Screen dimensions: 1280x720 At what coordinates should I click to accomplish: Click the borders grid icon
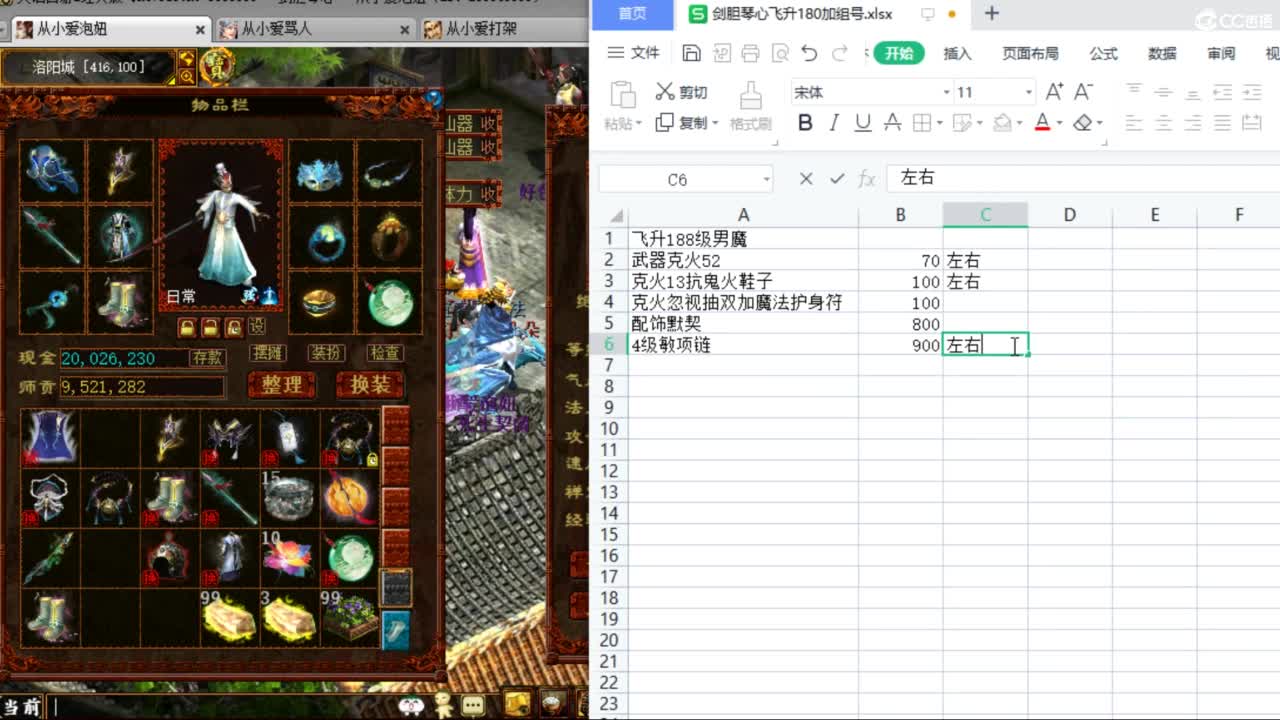click(x=921, y=123)
